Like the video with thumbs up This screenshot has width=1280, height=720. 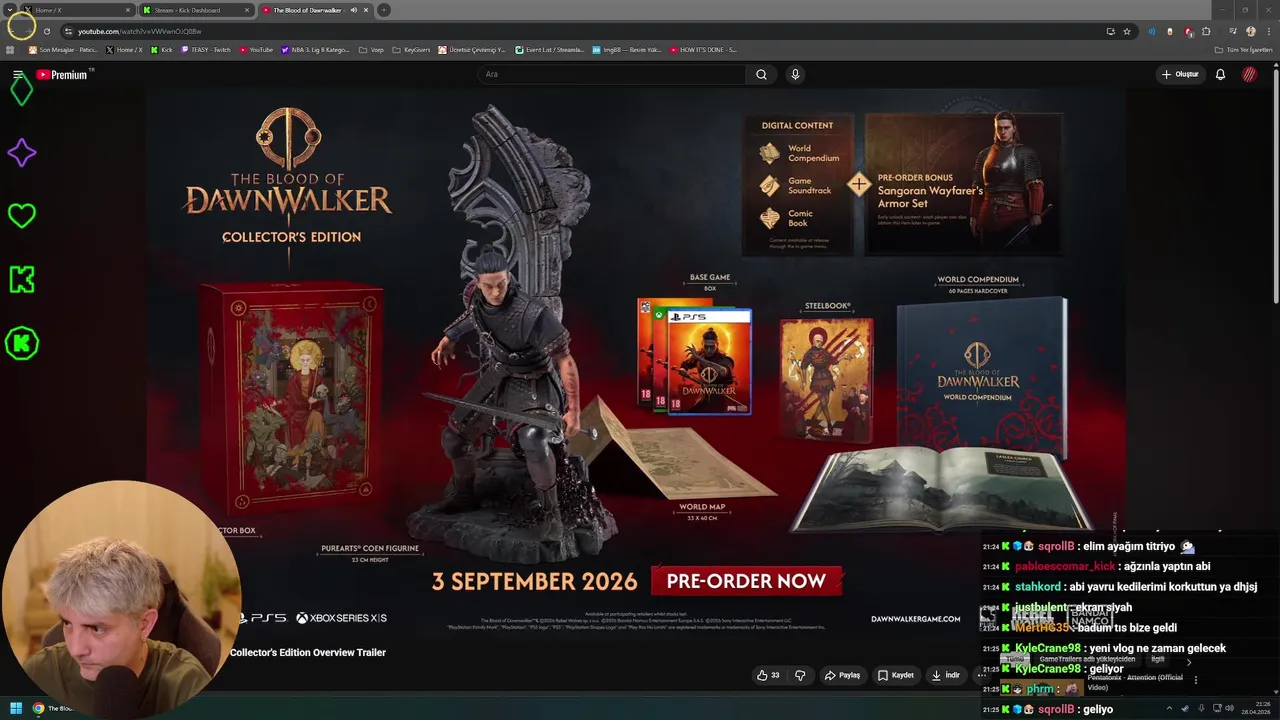point(768,675)
